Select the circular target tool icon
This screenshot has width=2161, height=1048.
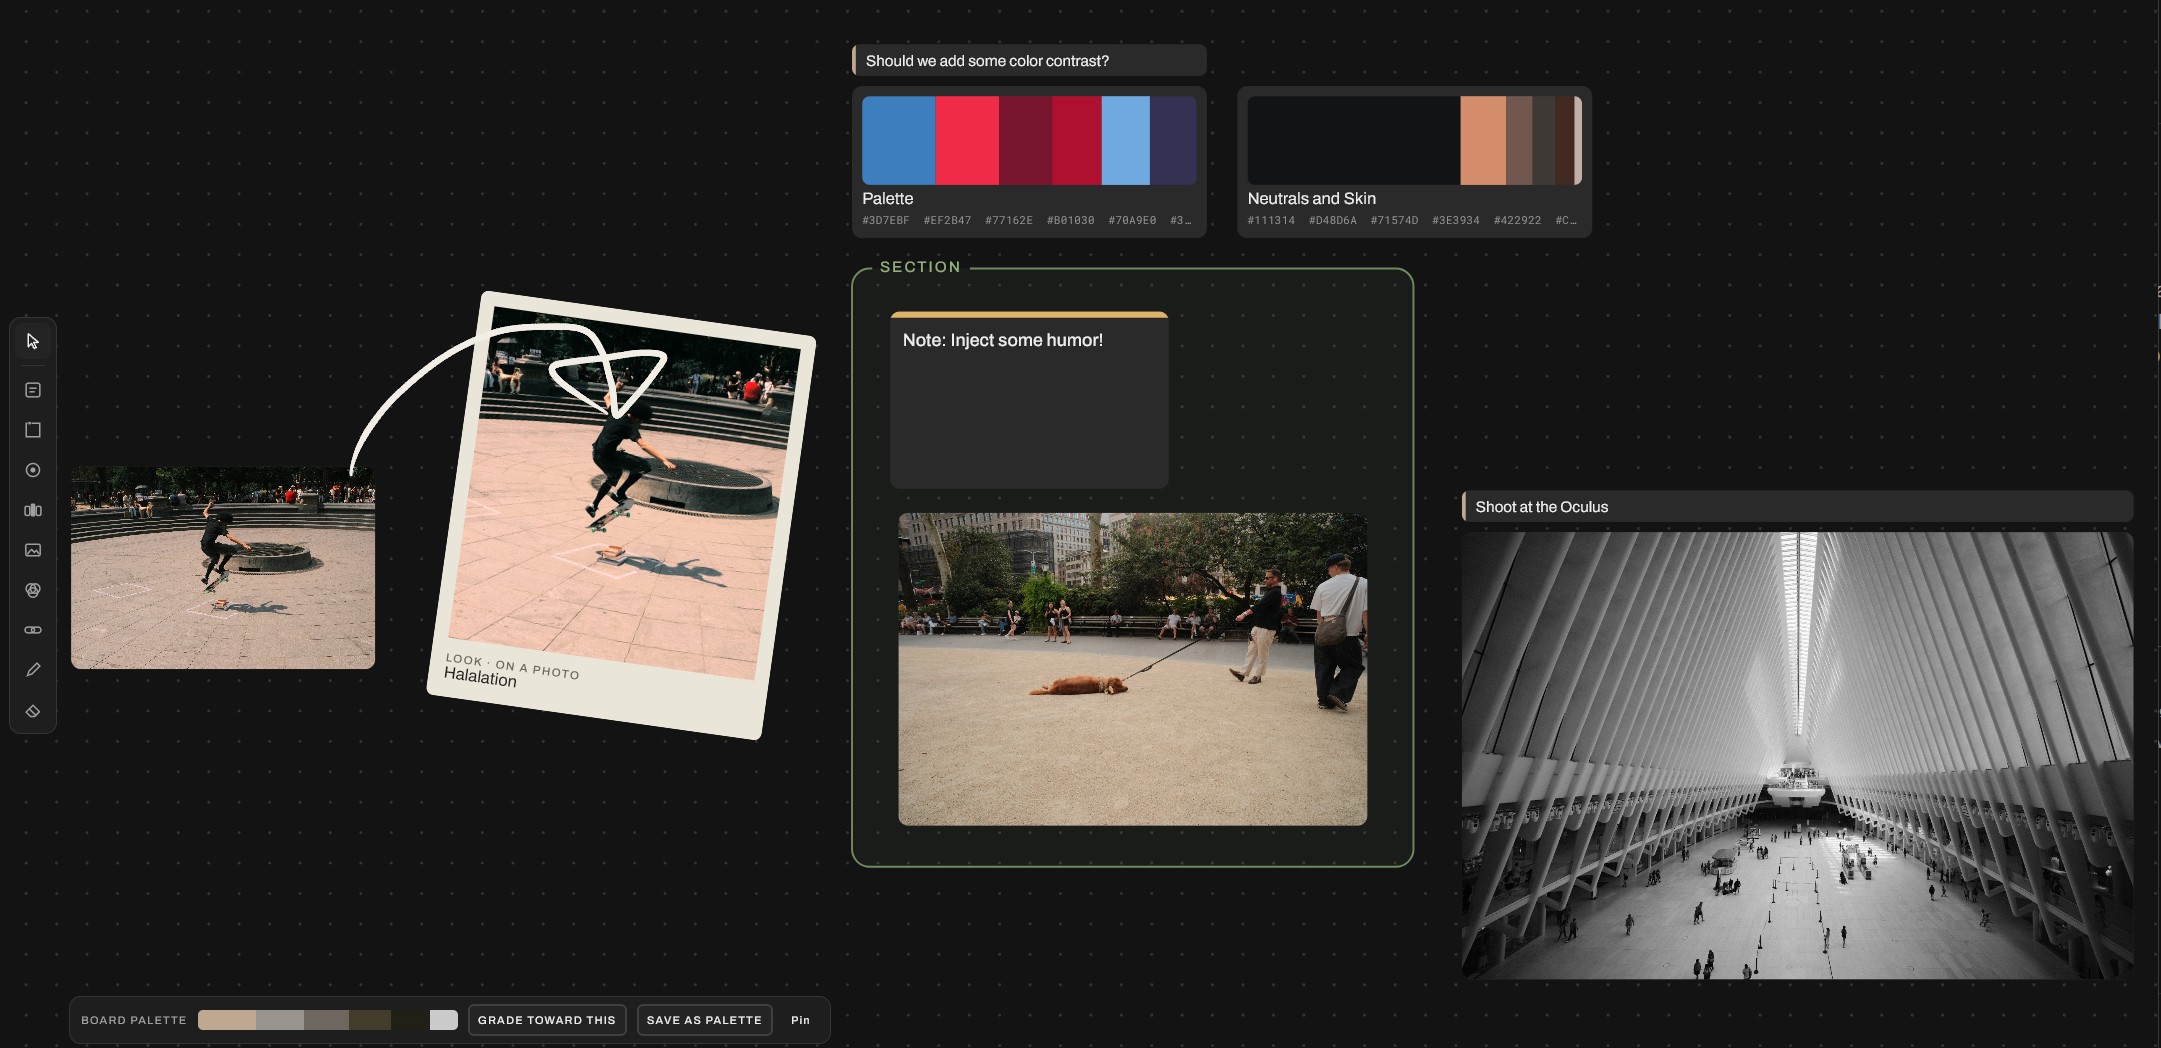pyautogui.click(x=33, y=470)
